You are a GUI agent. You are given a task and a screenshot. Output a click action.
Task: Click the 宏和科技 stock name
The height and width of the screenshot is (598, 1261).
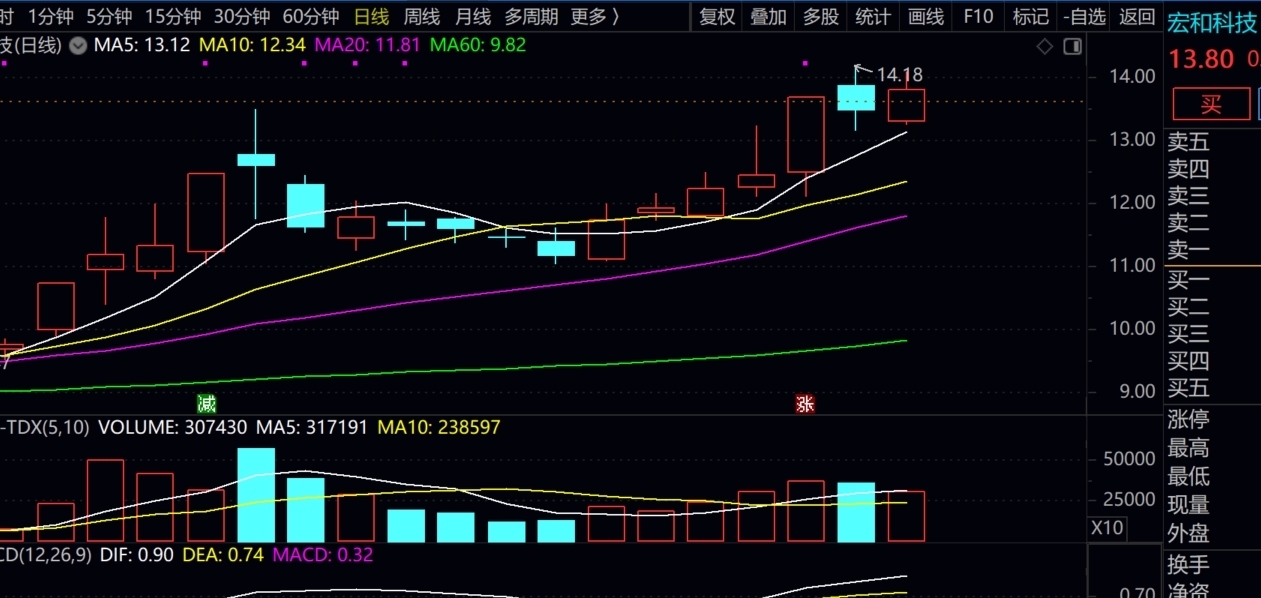point(1212,23)
